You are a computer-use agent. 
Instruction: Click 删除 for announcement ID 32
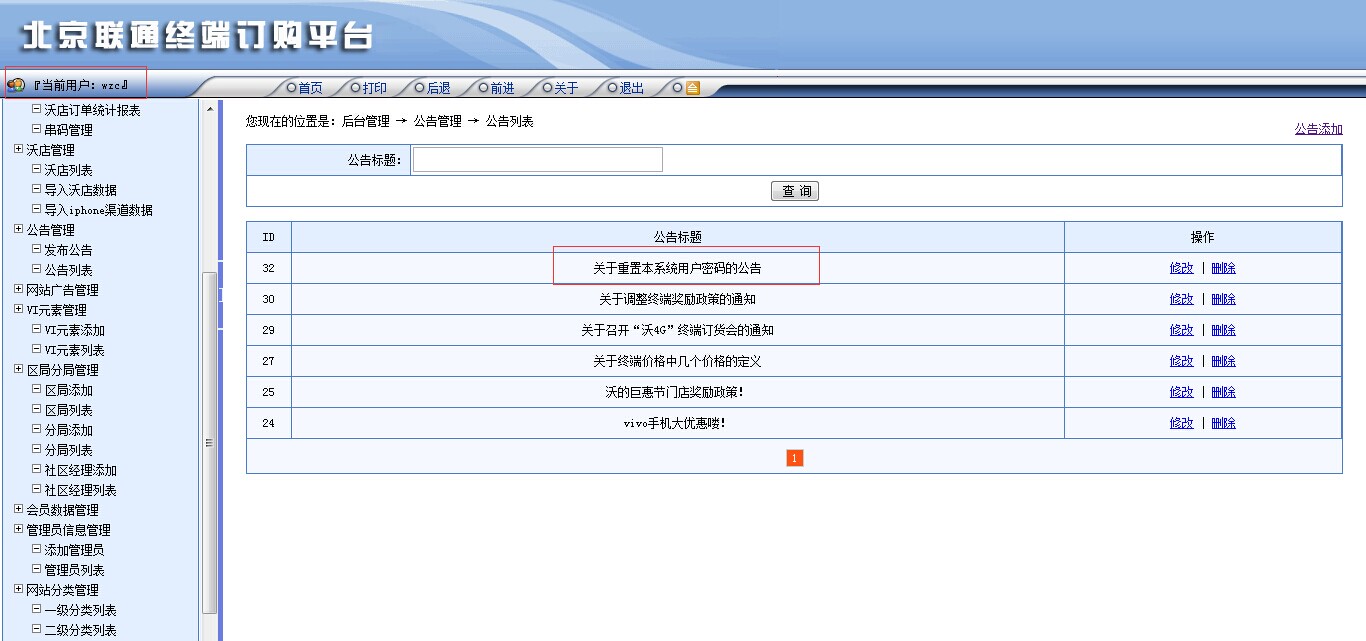coord(1223,268)
